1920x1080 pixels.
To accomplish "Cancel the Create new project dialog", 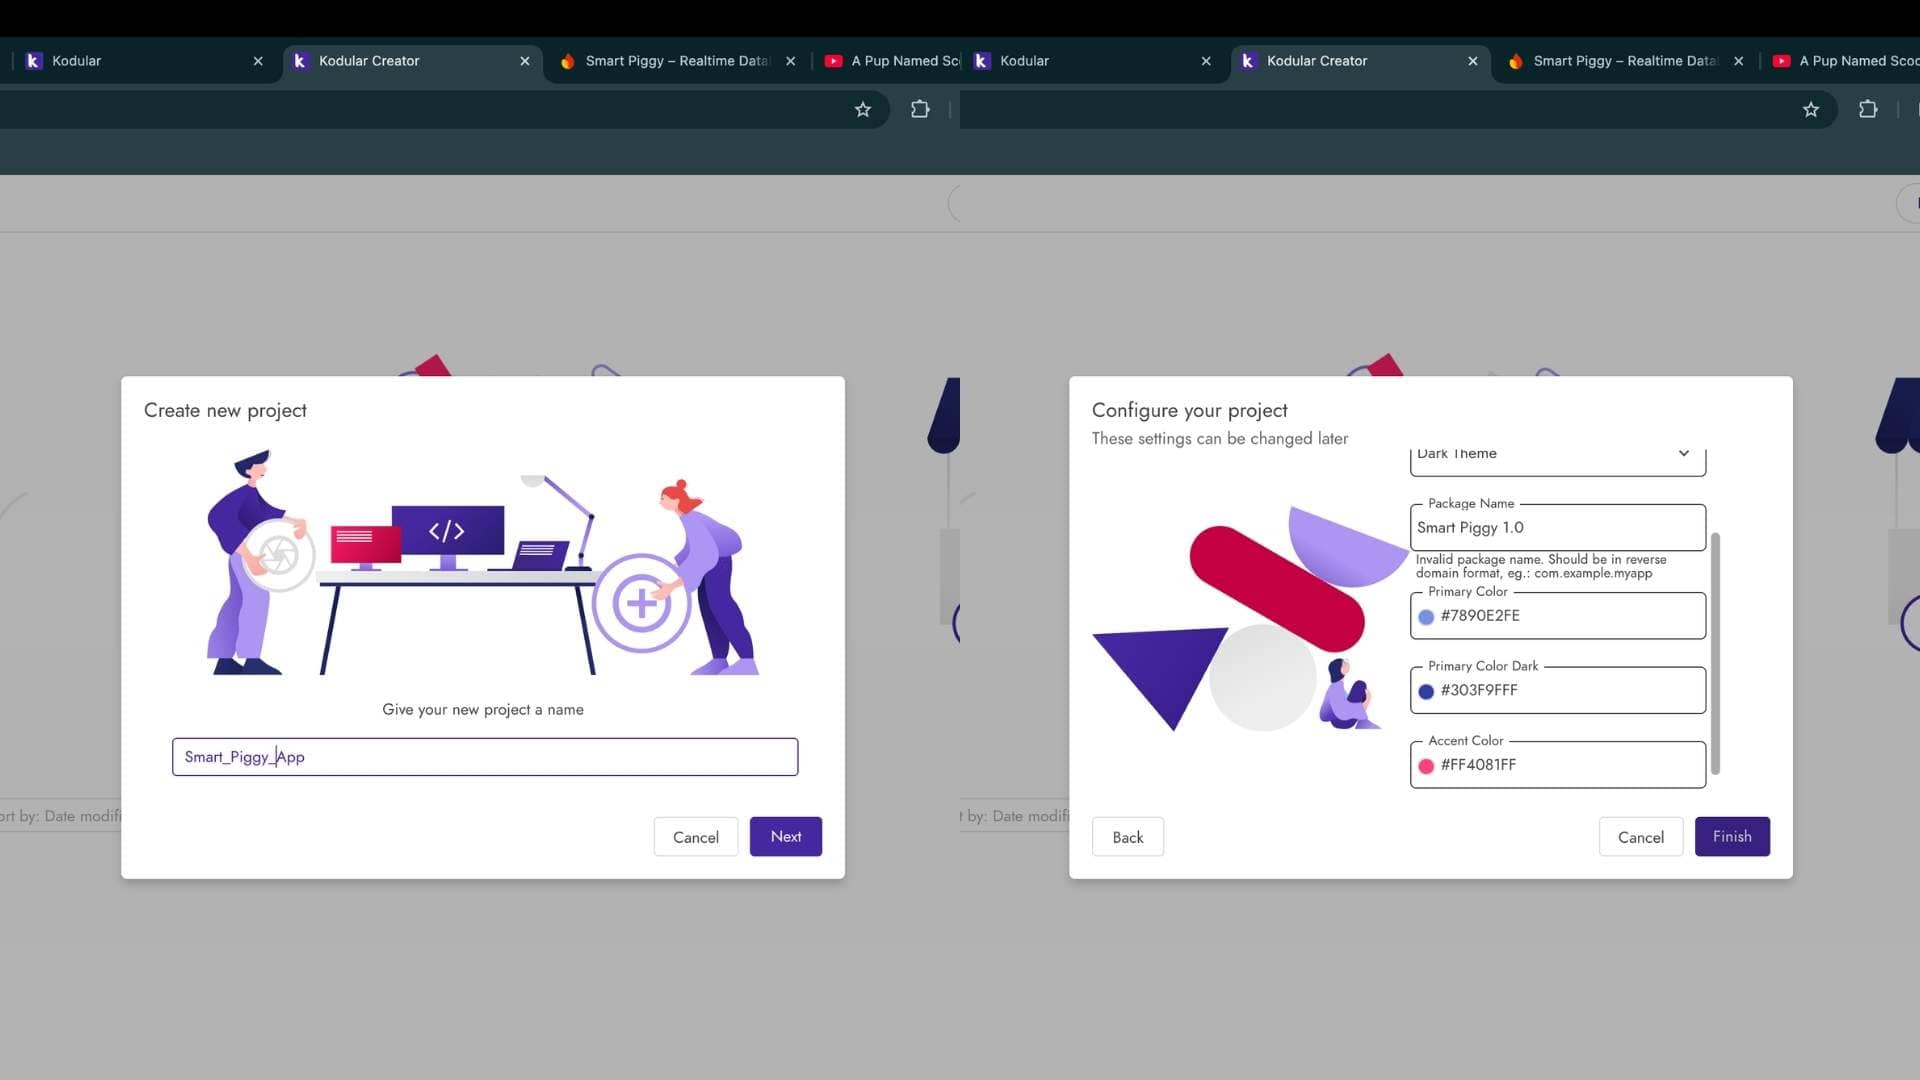I will (x=696, y=837).
